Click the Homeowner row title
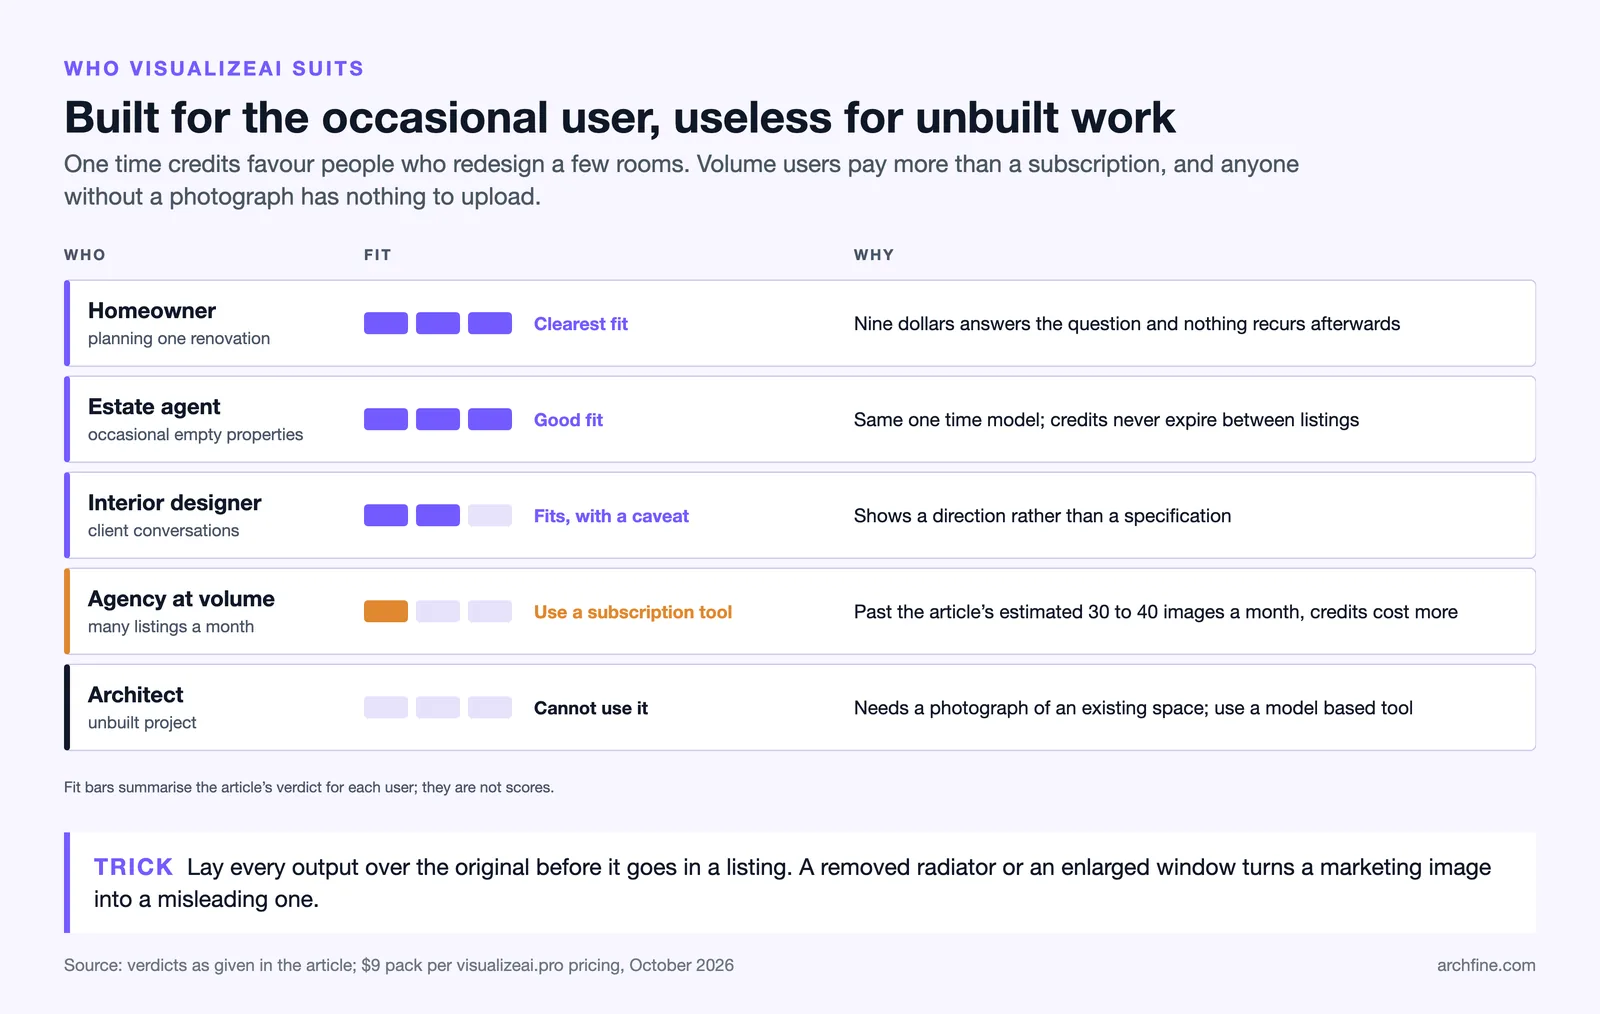 tap(152, 311)
